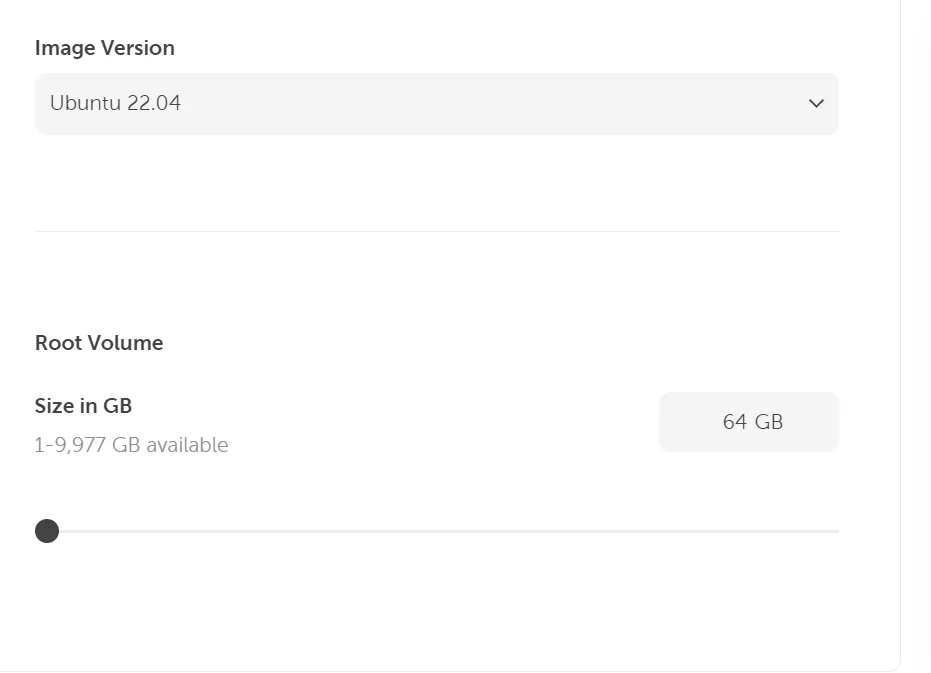Click the size slider track
Screen dimensions: 931x673
(440, 531)
